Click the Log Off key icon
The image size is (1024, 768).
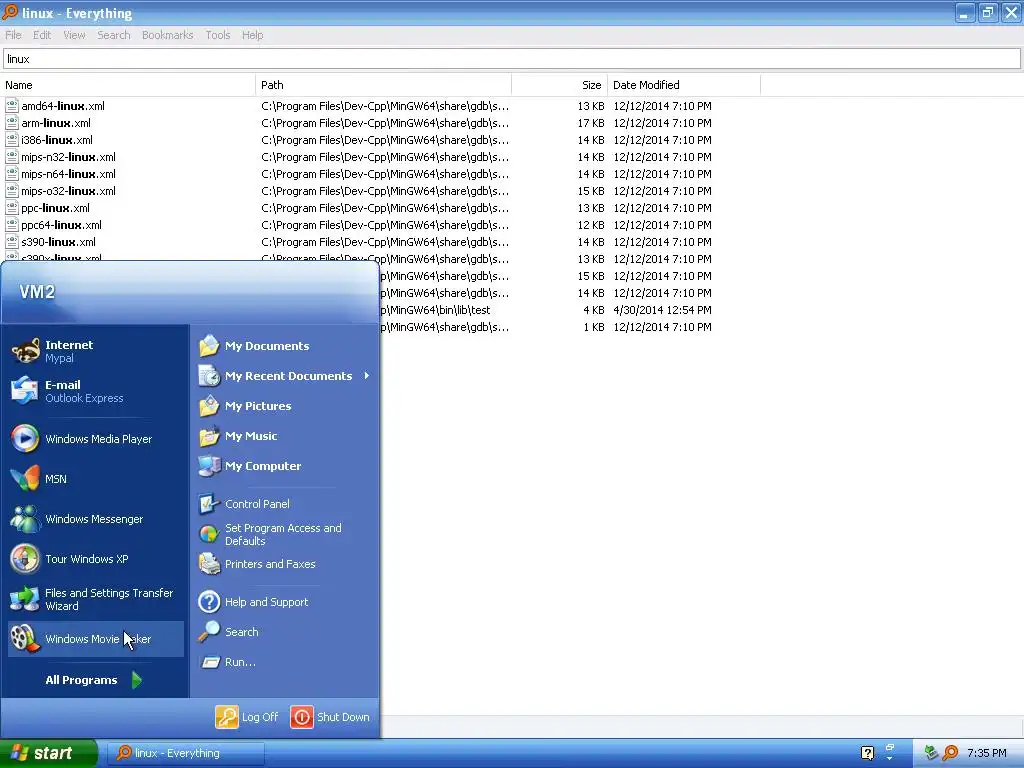coord(227,716)
